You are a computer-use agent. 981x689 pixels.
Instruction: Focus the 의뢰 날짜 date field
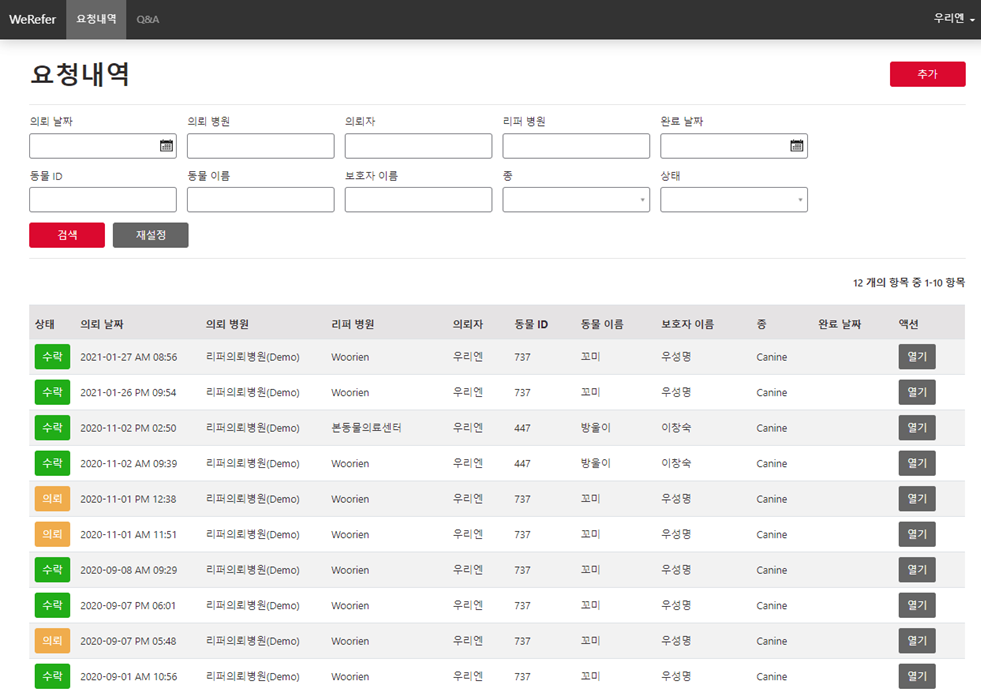point(103,146)
